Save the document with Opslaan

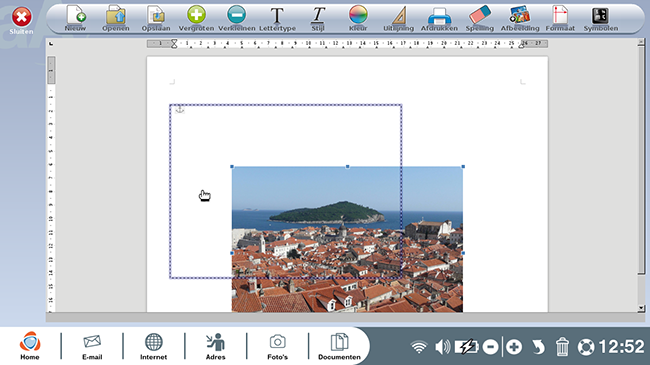(x=156, y=18)
